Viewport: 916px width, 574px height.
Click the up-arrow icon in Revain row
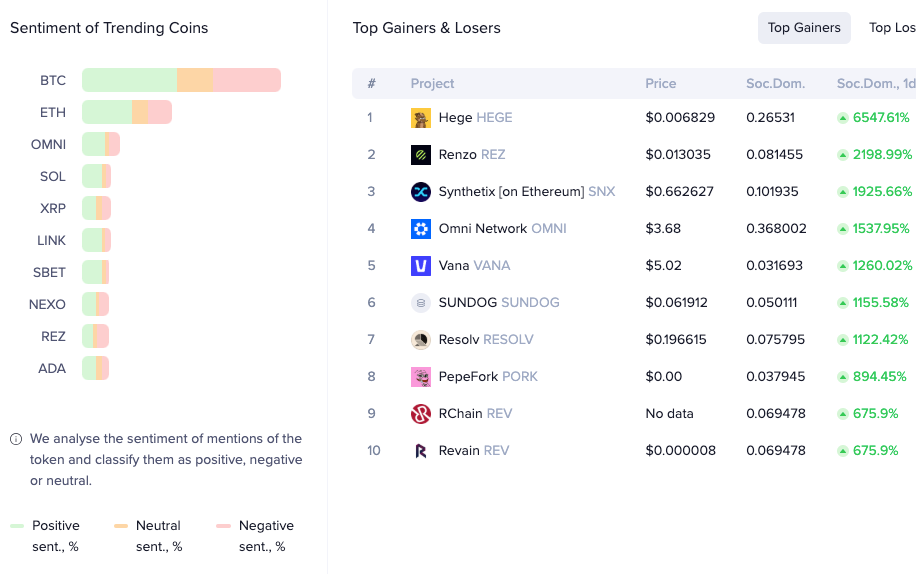[x=842, y=451]
